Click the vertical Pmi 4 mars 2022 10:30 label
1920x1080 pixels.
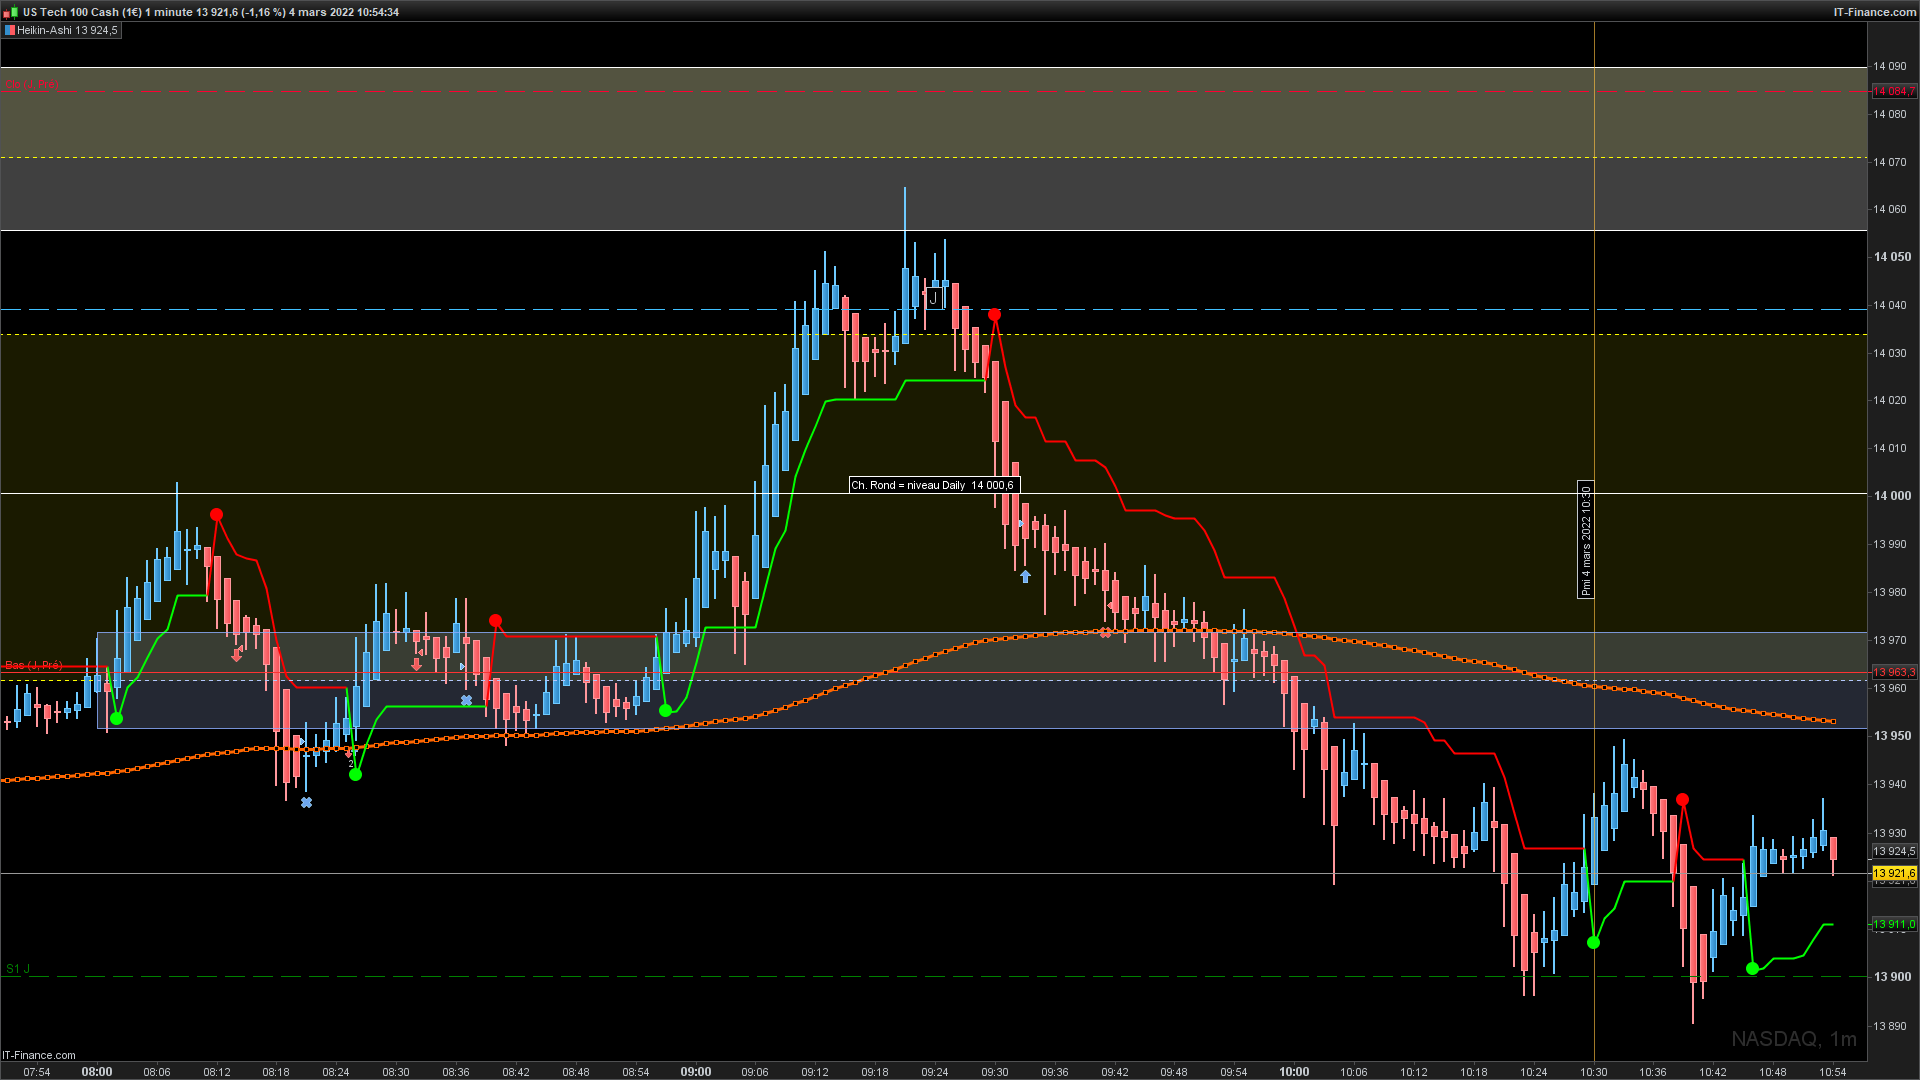(x=1585, y=540)
